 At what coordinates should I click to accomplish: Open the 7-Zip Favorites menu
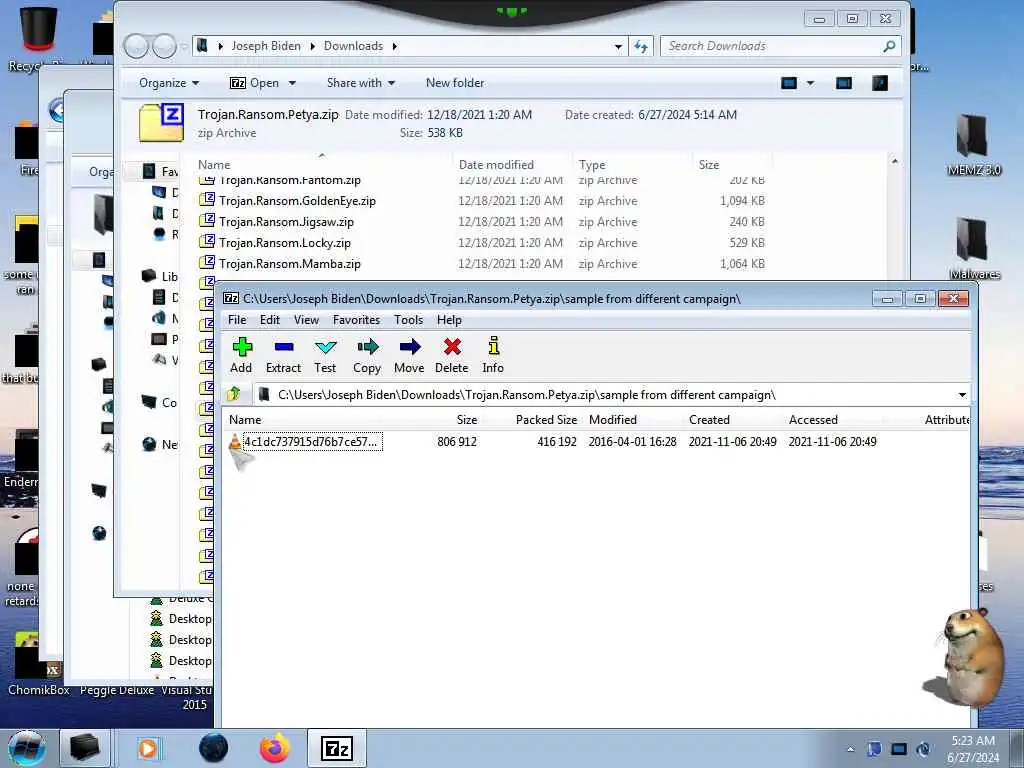357,320
